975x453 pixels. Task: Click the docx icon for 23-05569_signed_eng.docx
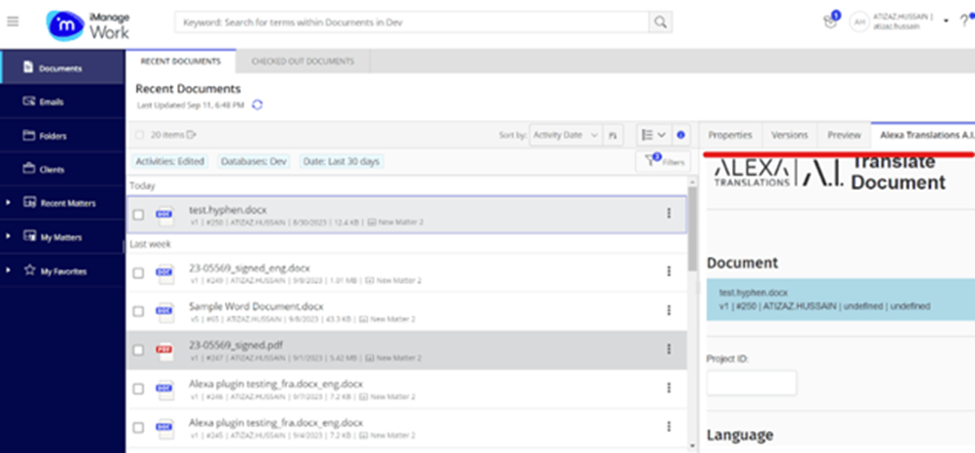[165, 273]
